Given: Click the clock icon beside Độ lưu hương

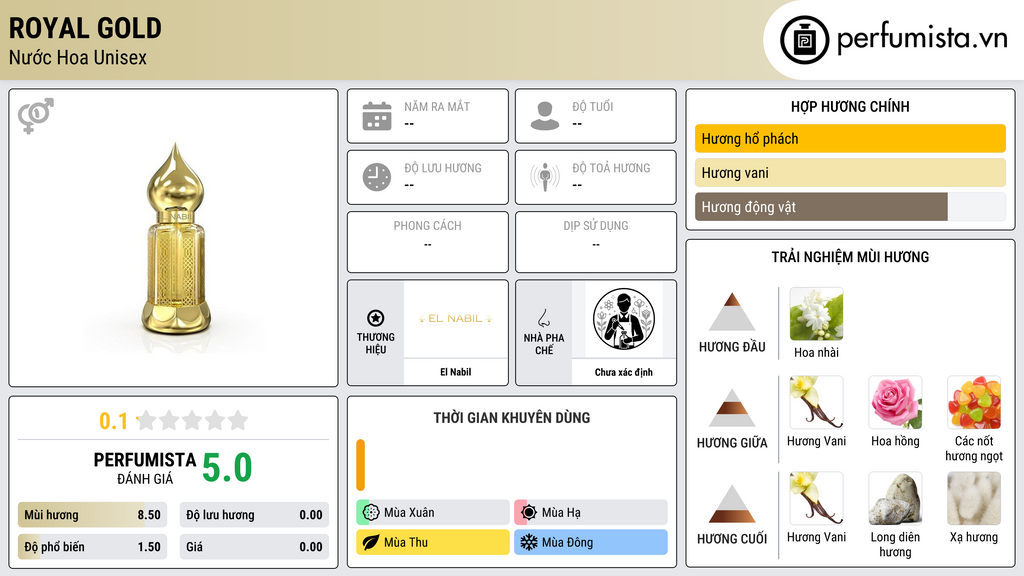Looking at the screenshot, I should (377, 177).
